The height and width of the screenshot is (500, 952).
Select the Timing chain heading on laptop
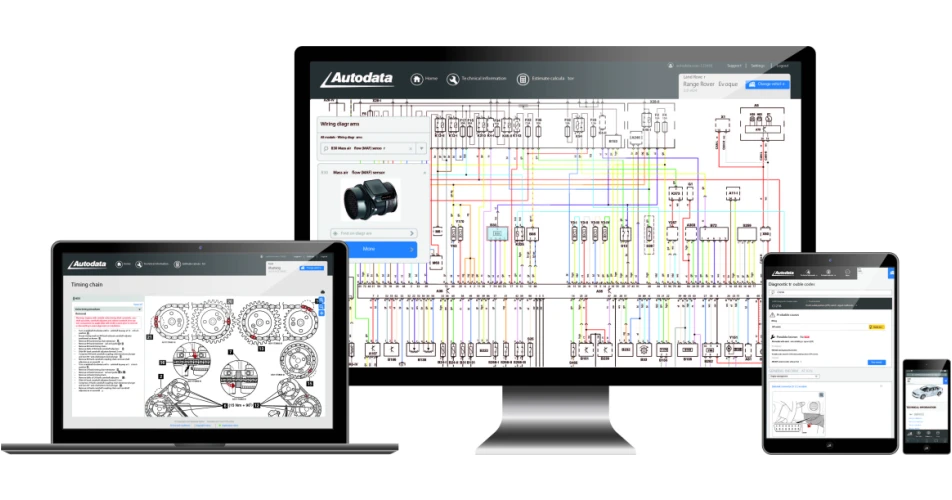pyautogui.click(x=87, y=285)
